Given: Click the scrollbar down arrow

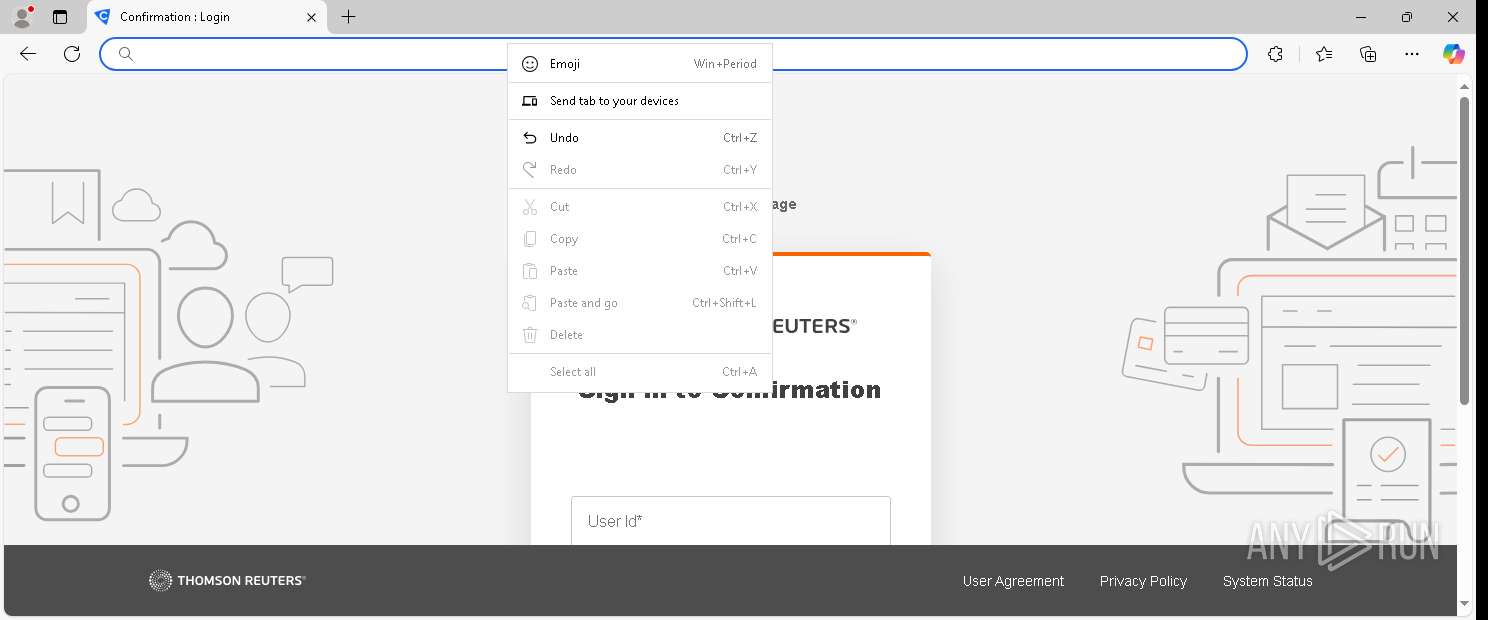Looking at the screenshot, I should pos(1464,603).
